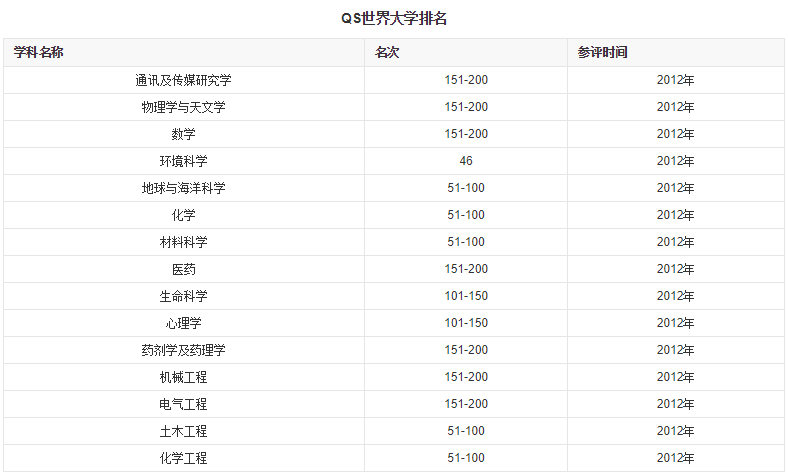Click the QS世界大学排名 title
Screen dimensions: 788x476
394,19
